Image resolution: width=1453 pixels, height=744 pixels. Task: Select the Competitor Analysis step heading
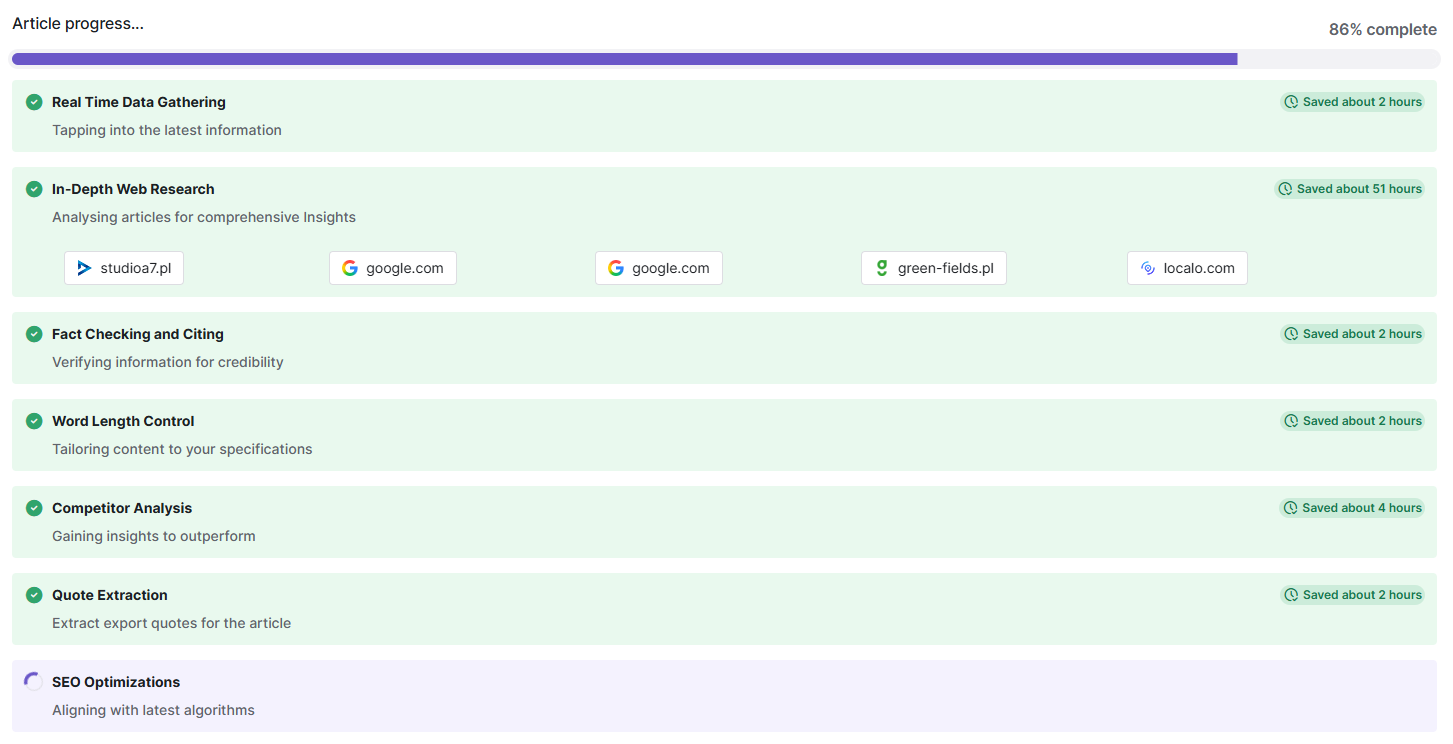[122, 508]
